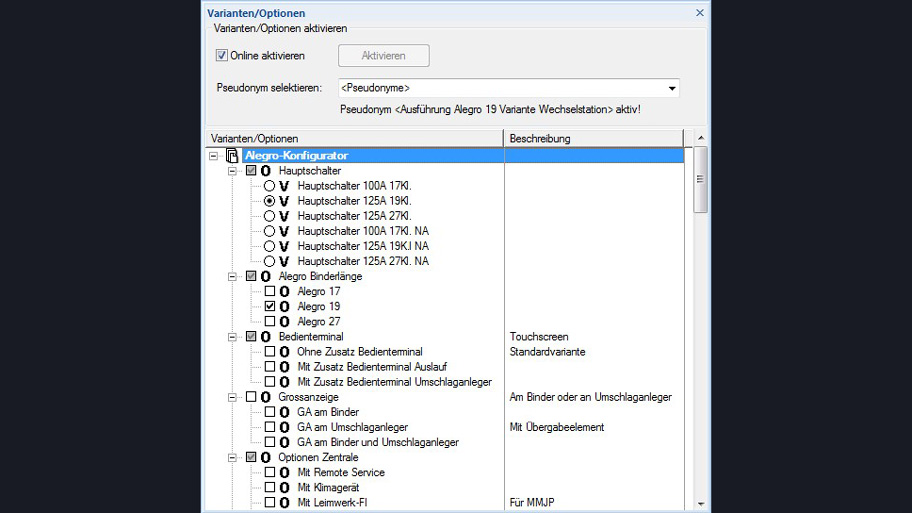The height and width of the screenshot is (513, 912).
Task: Click the O icon next to Grossanzeige
Action: pos(266,397)
